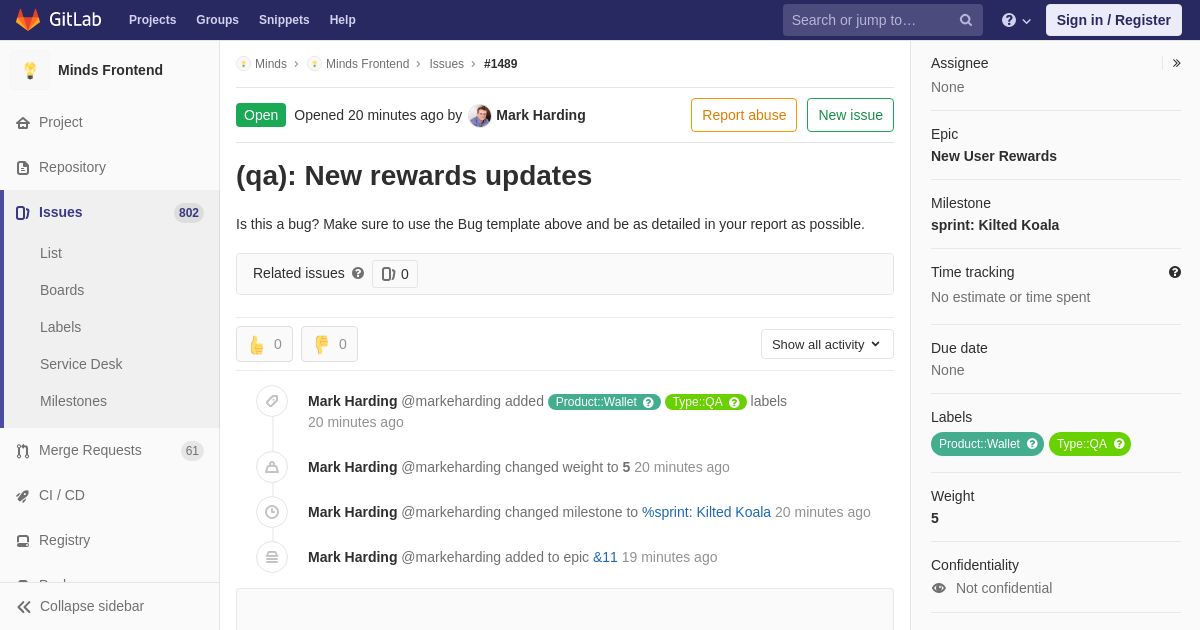This screenshot has width=1200, height=630.
Task: Give a thumbs down reaction
Action: coord(329,344)
